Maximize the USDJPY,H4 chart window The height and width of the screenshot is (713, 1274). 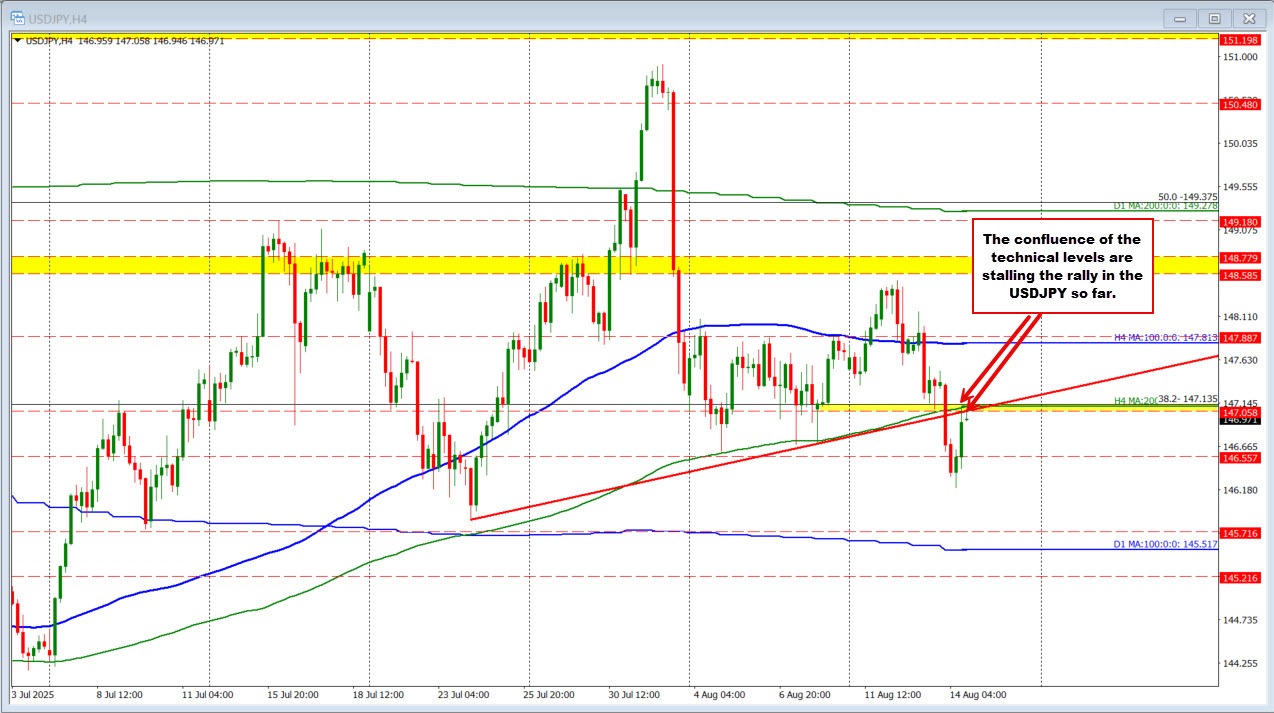(x=1214, y=18)
